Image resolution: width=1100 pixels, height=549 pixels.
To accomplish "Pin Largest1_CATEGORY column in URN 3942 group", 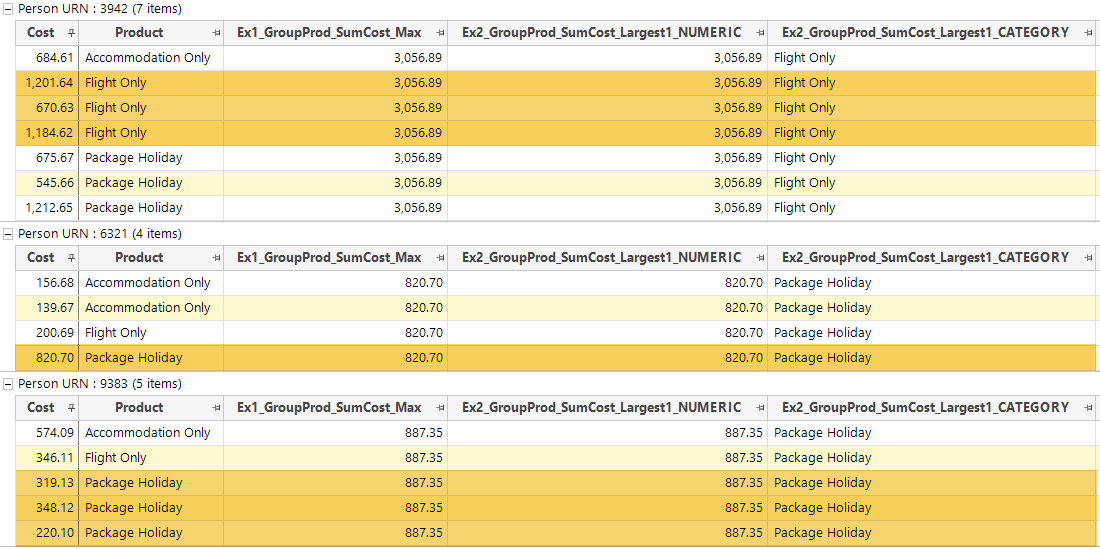I will pos(1088,33).
